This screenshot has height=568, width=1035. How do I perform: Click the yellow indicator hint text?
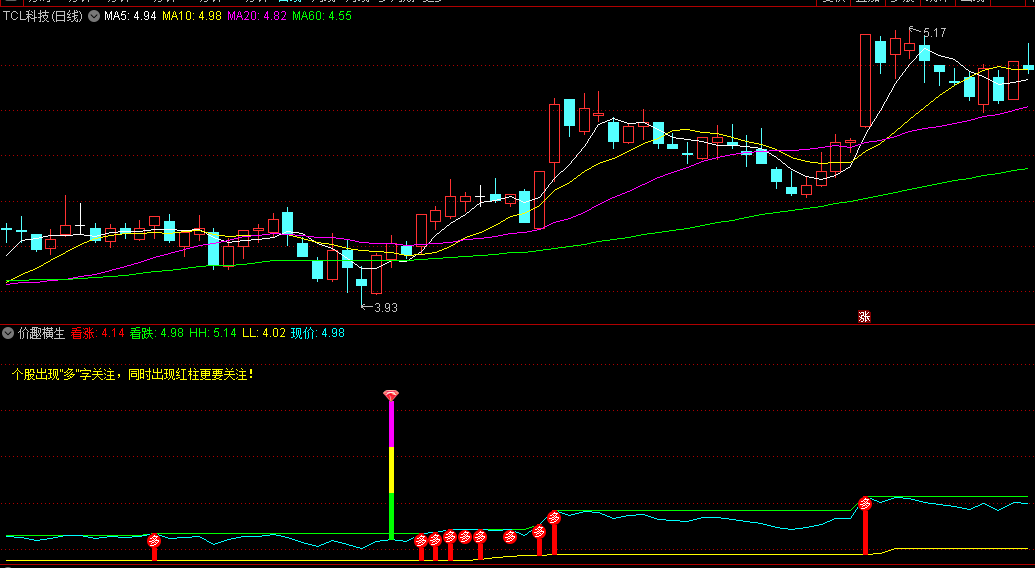[x=133, y=375]
